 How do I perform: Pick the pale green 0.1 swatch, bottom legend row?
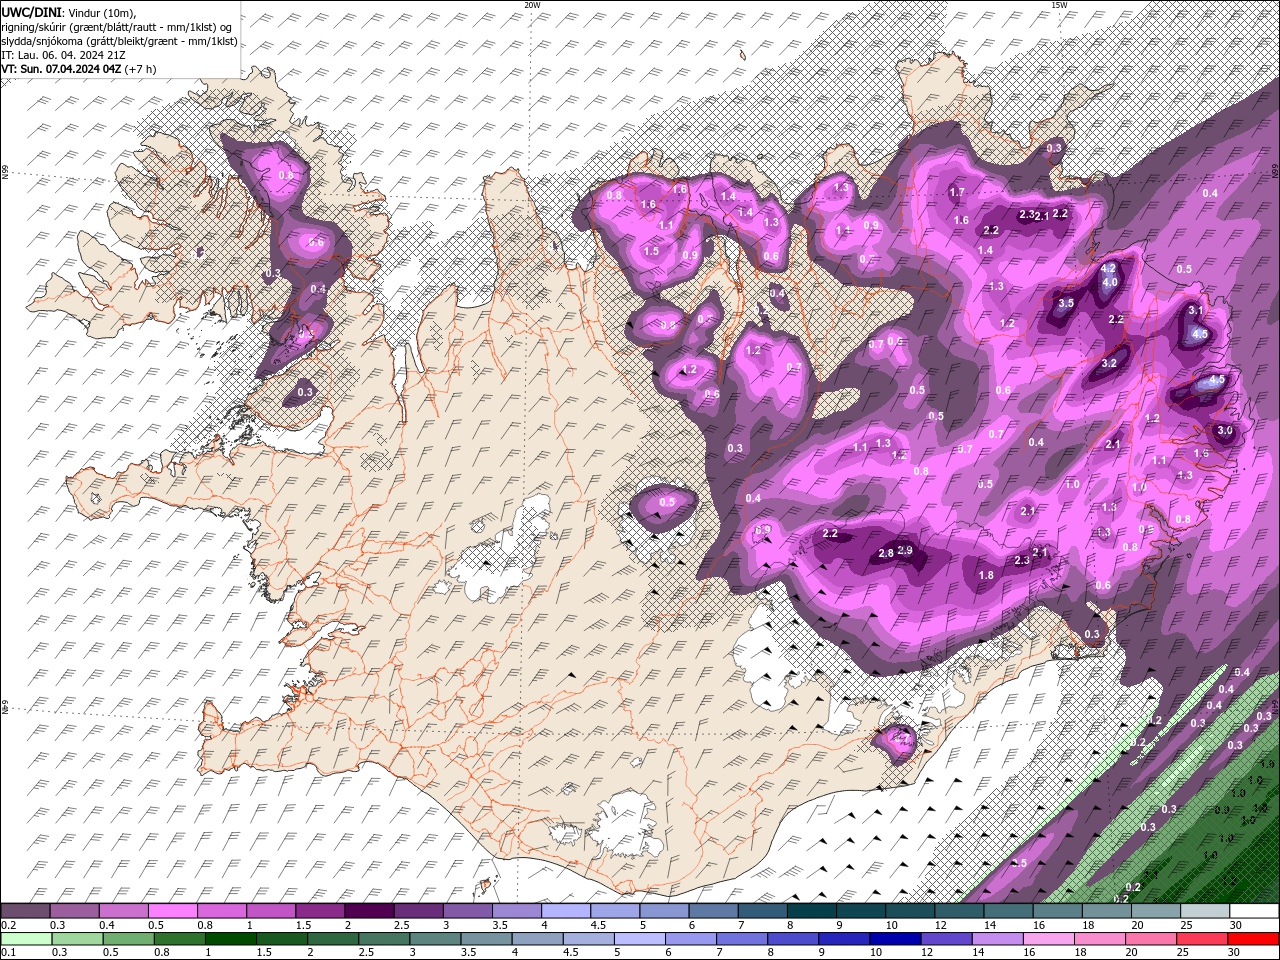[26, 939]
